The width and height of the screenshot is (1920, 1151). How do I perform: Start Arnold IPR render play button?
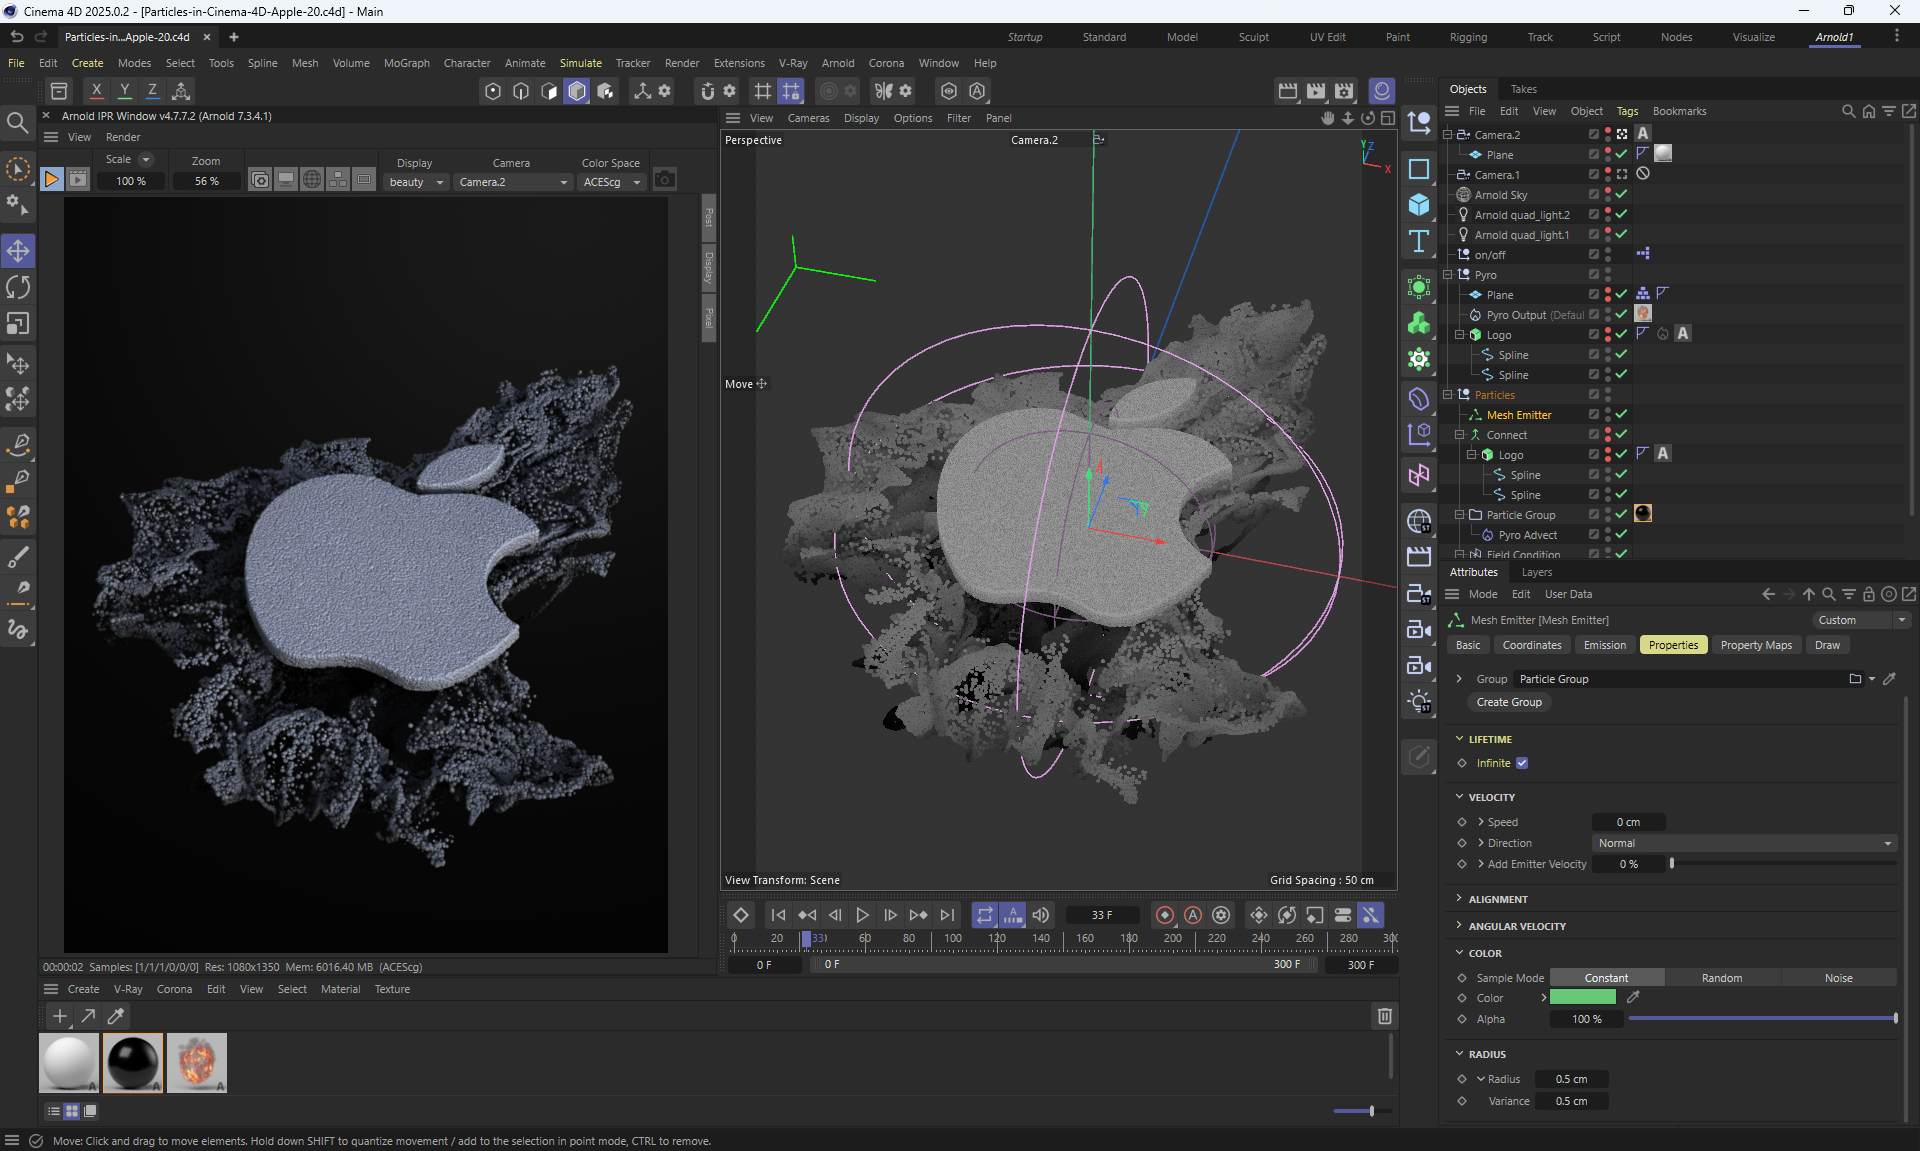(x=51, y=180)
